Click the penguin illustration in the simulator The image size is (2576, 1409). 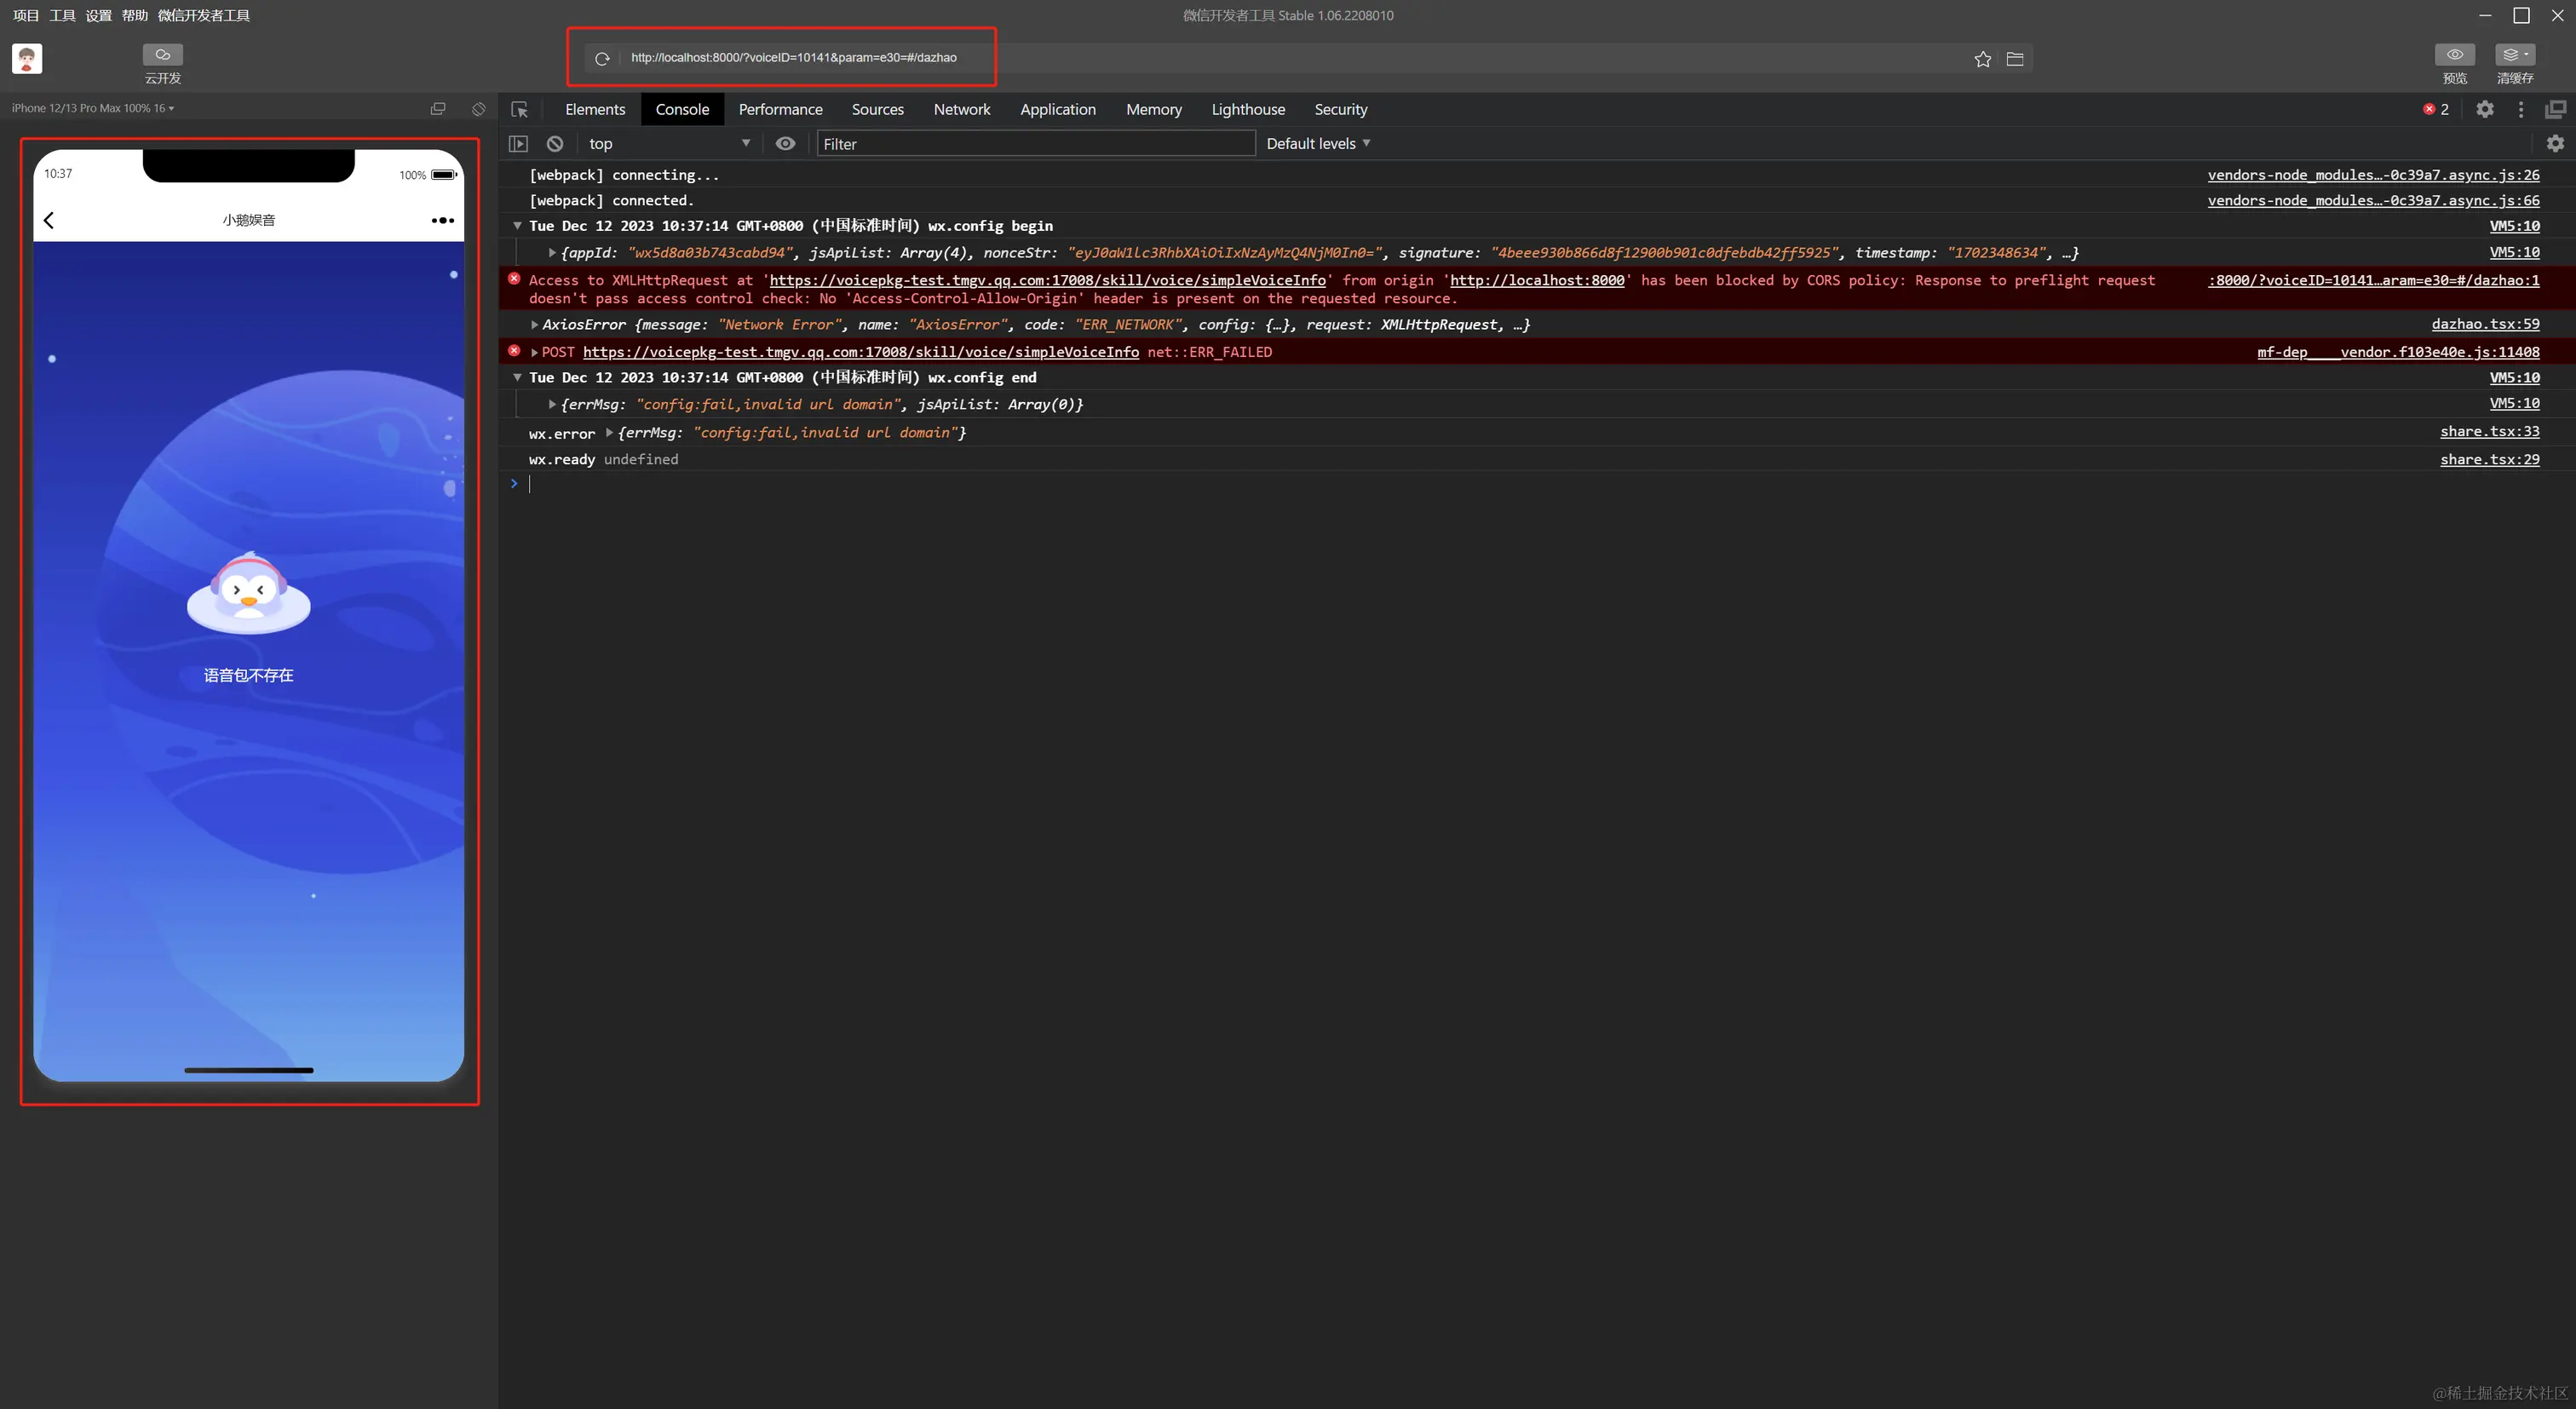[248, 592]
